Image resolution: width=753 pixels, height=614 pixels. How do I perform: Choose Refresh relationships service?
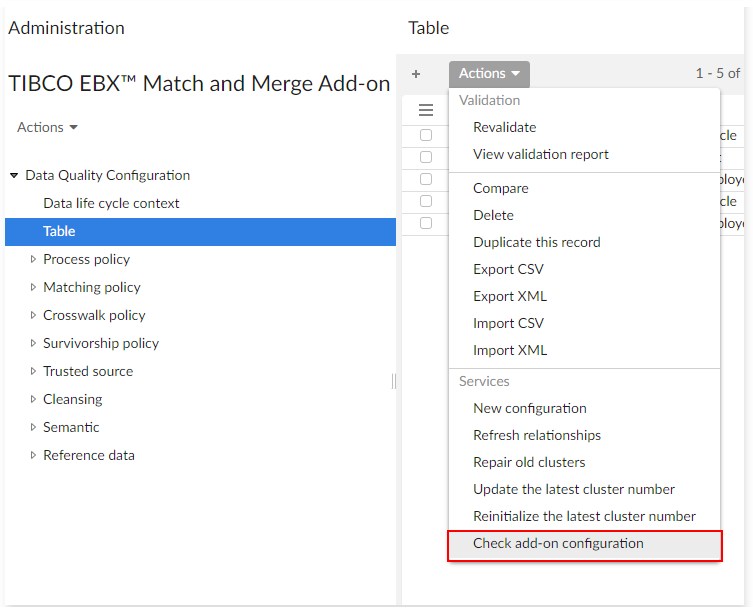point(536,435)
